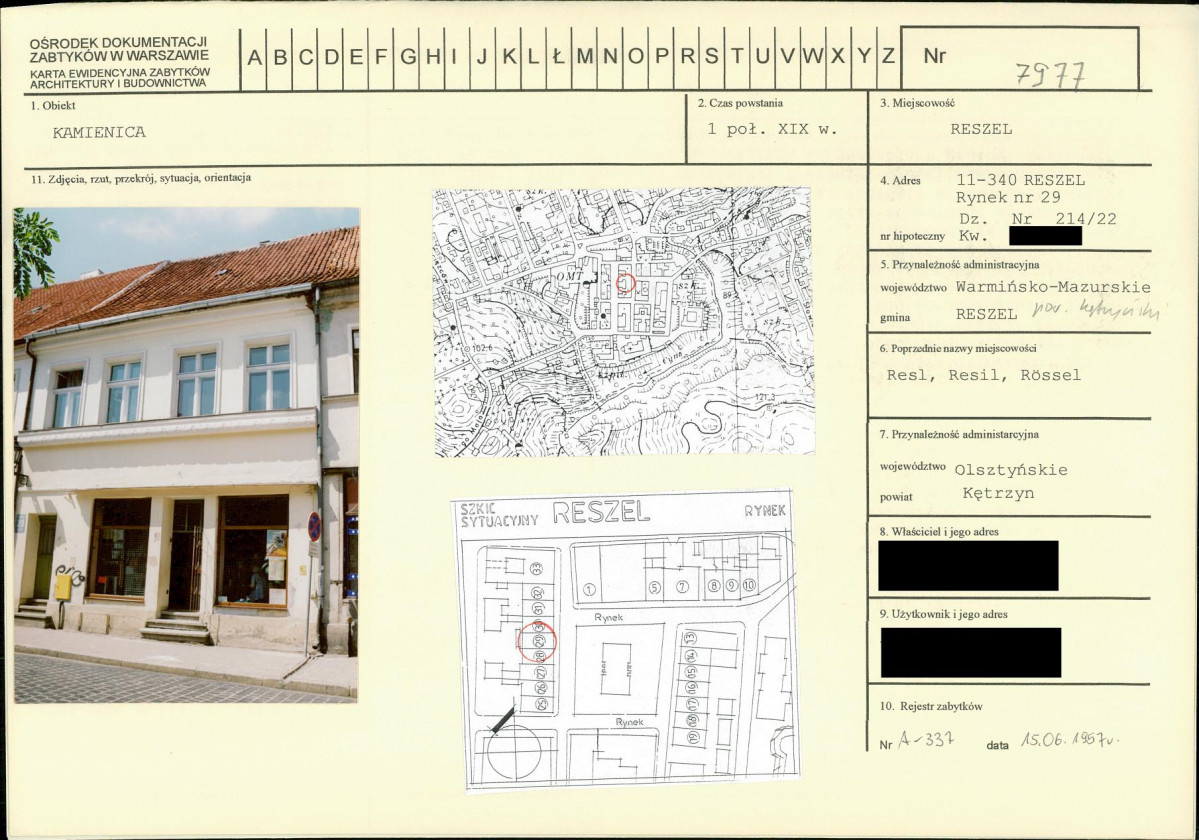The width and height of the screenshot is (1199, 840).
Task: Click the yellow mailbox in the photo
Action: pyautogui.click(x=63, y=587)
